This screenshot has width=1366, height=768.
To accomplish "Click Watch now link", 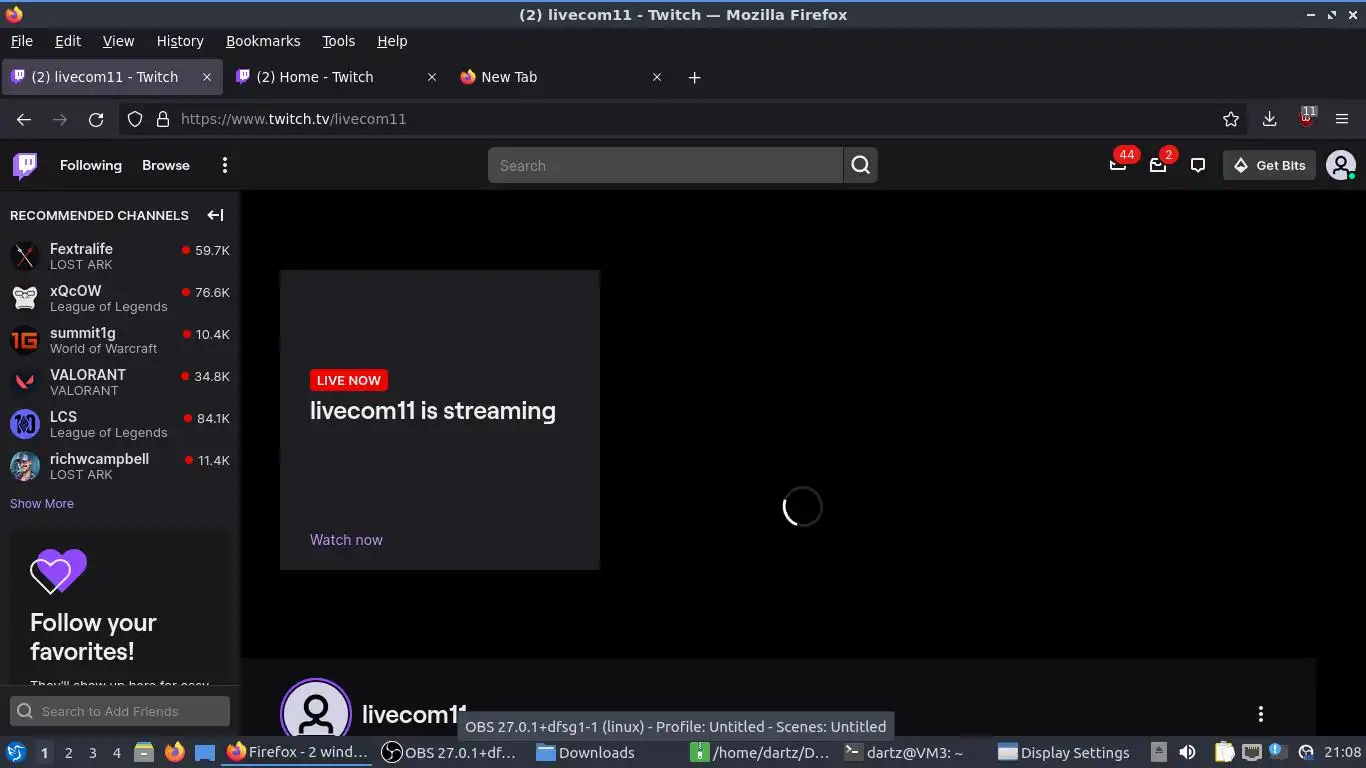I will pos(346,540).
